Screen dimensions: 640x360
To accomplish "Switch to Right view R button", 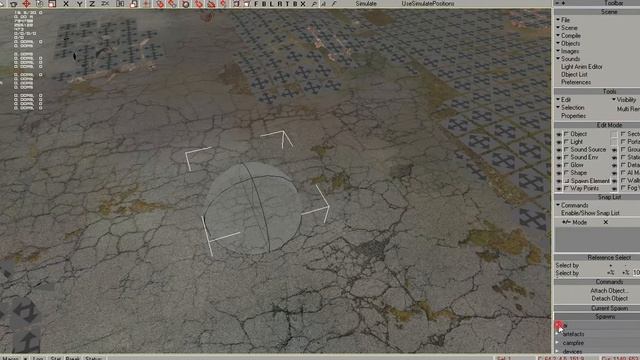I will pyautogui.click(x=280, y=4).
